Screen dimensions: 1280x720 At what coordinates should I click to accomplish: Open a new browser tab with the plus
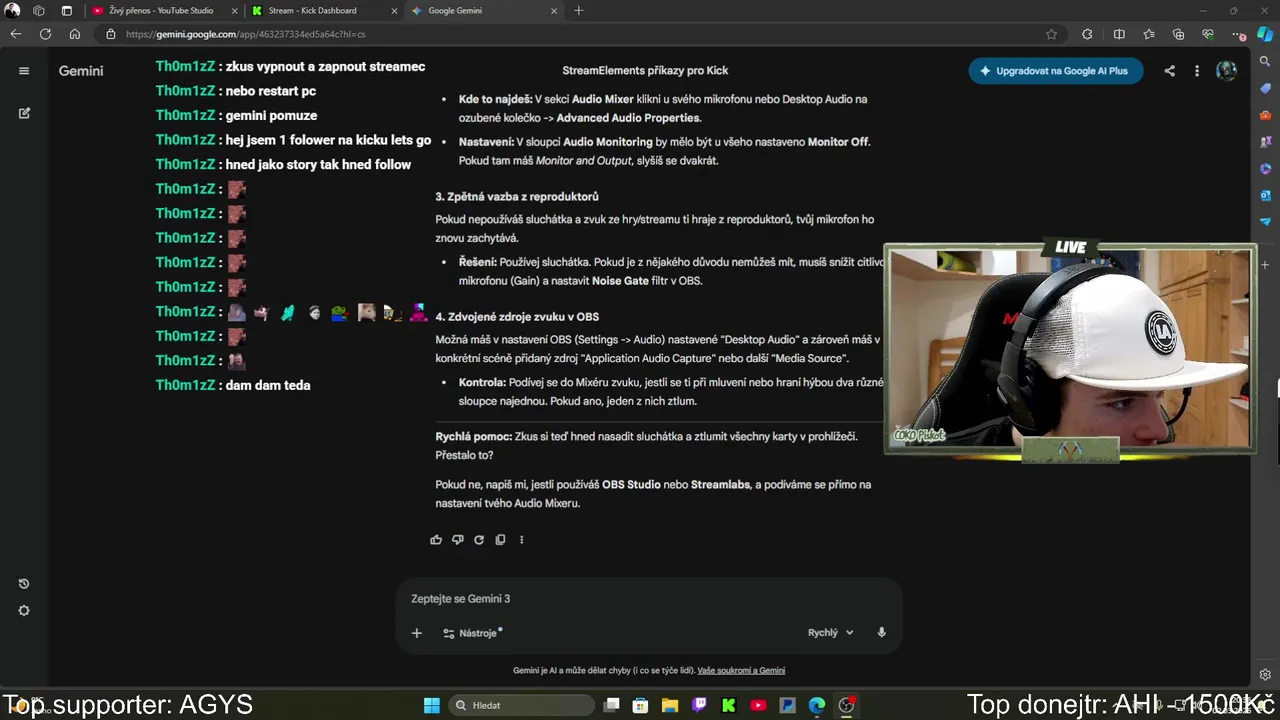(x=578, y=11)
